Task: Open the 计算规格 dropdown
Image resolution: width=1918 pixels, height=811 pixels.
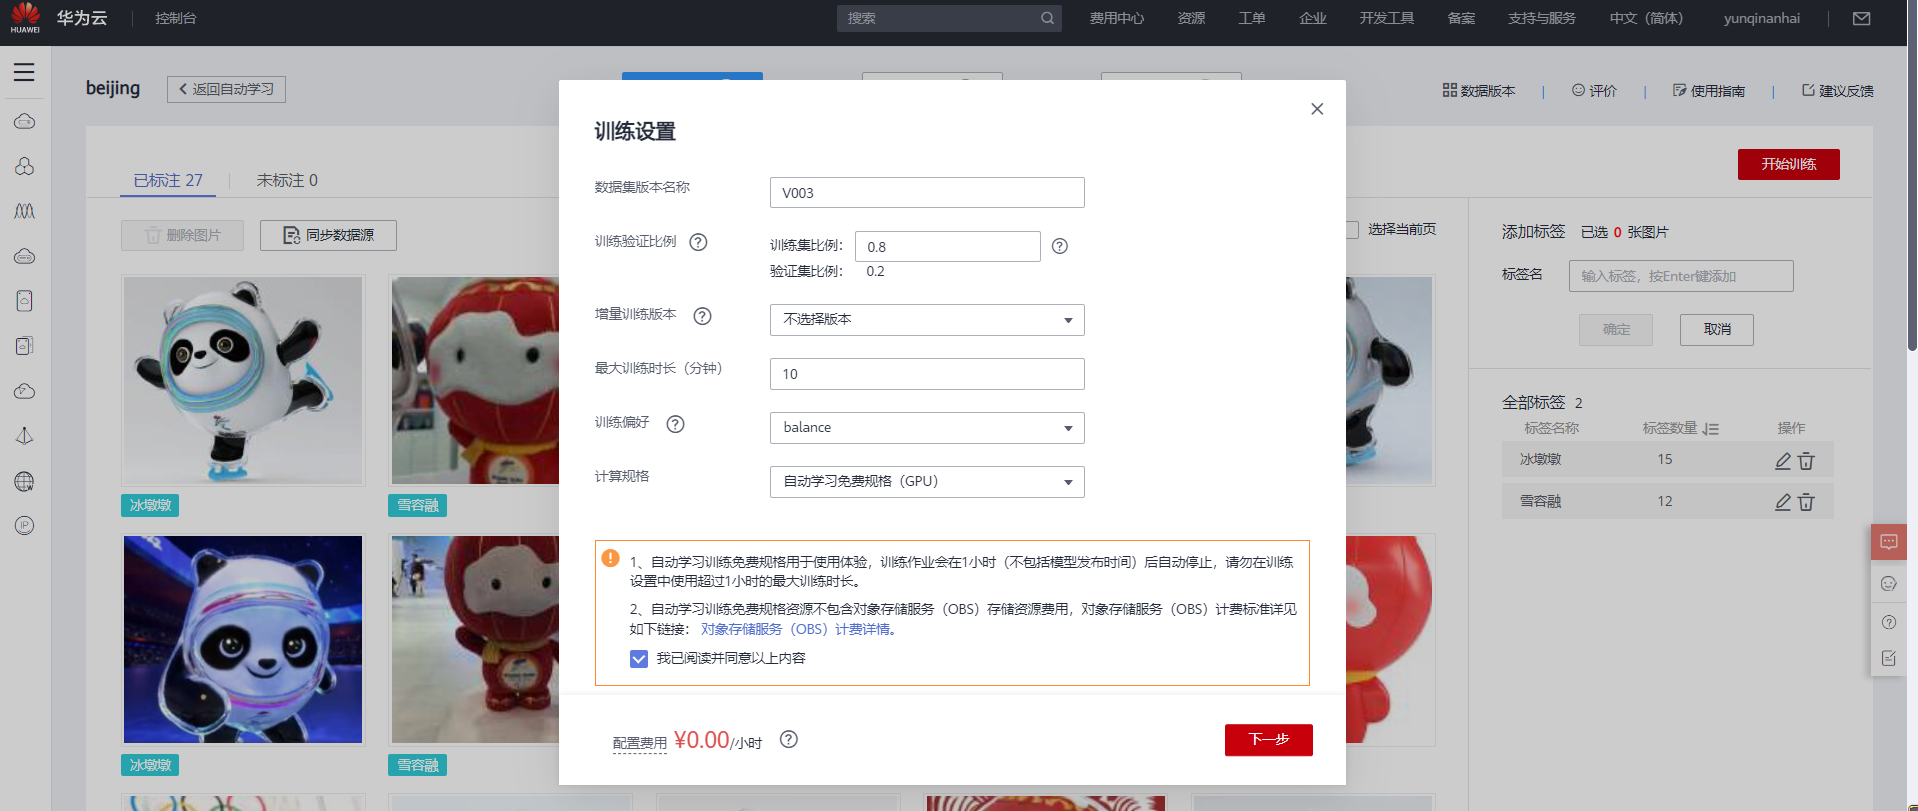Action: 927,482
